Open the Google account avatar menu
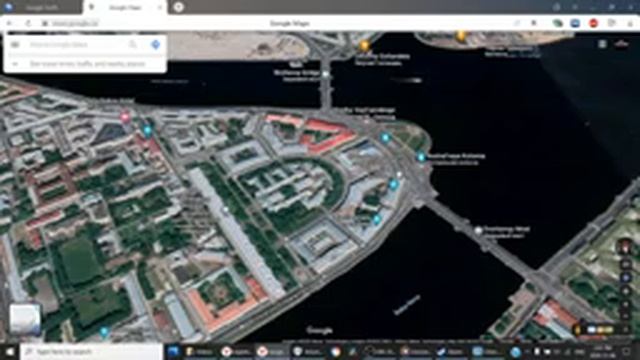Viewport: 640px width, 360px height. coord(622,44)
